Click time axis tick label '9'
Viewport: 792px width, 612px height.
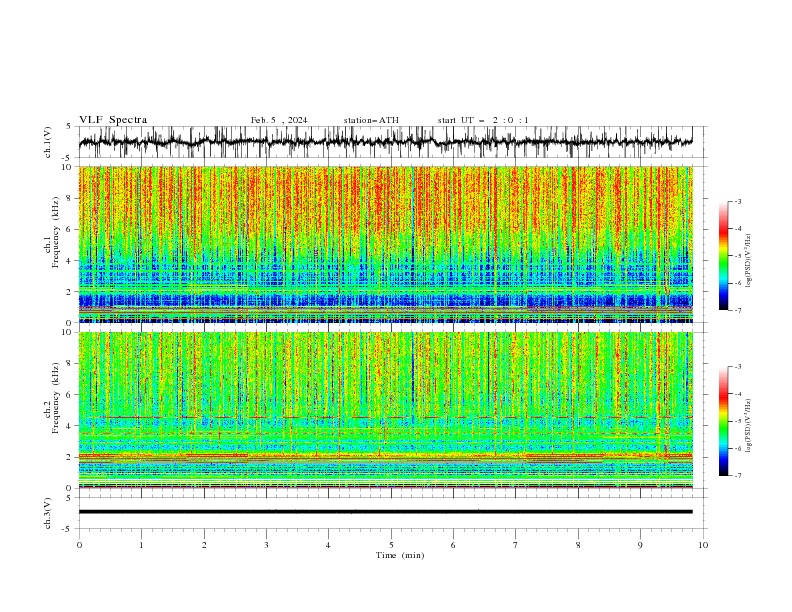(640, 545)
